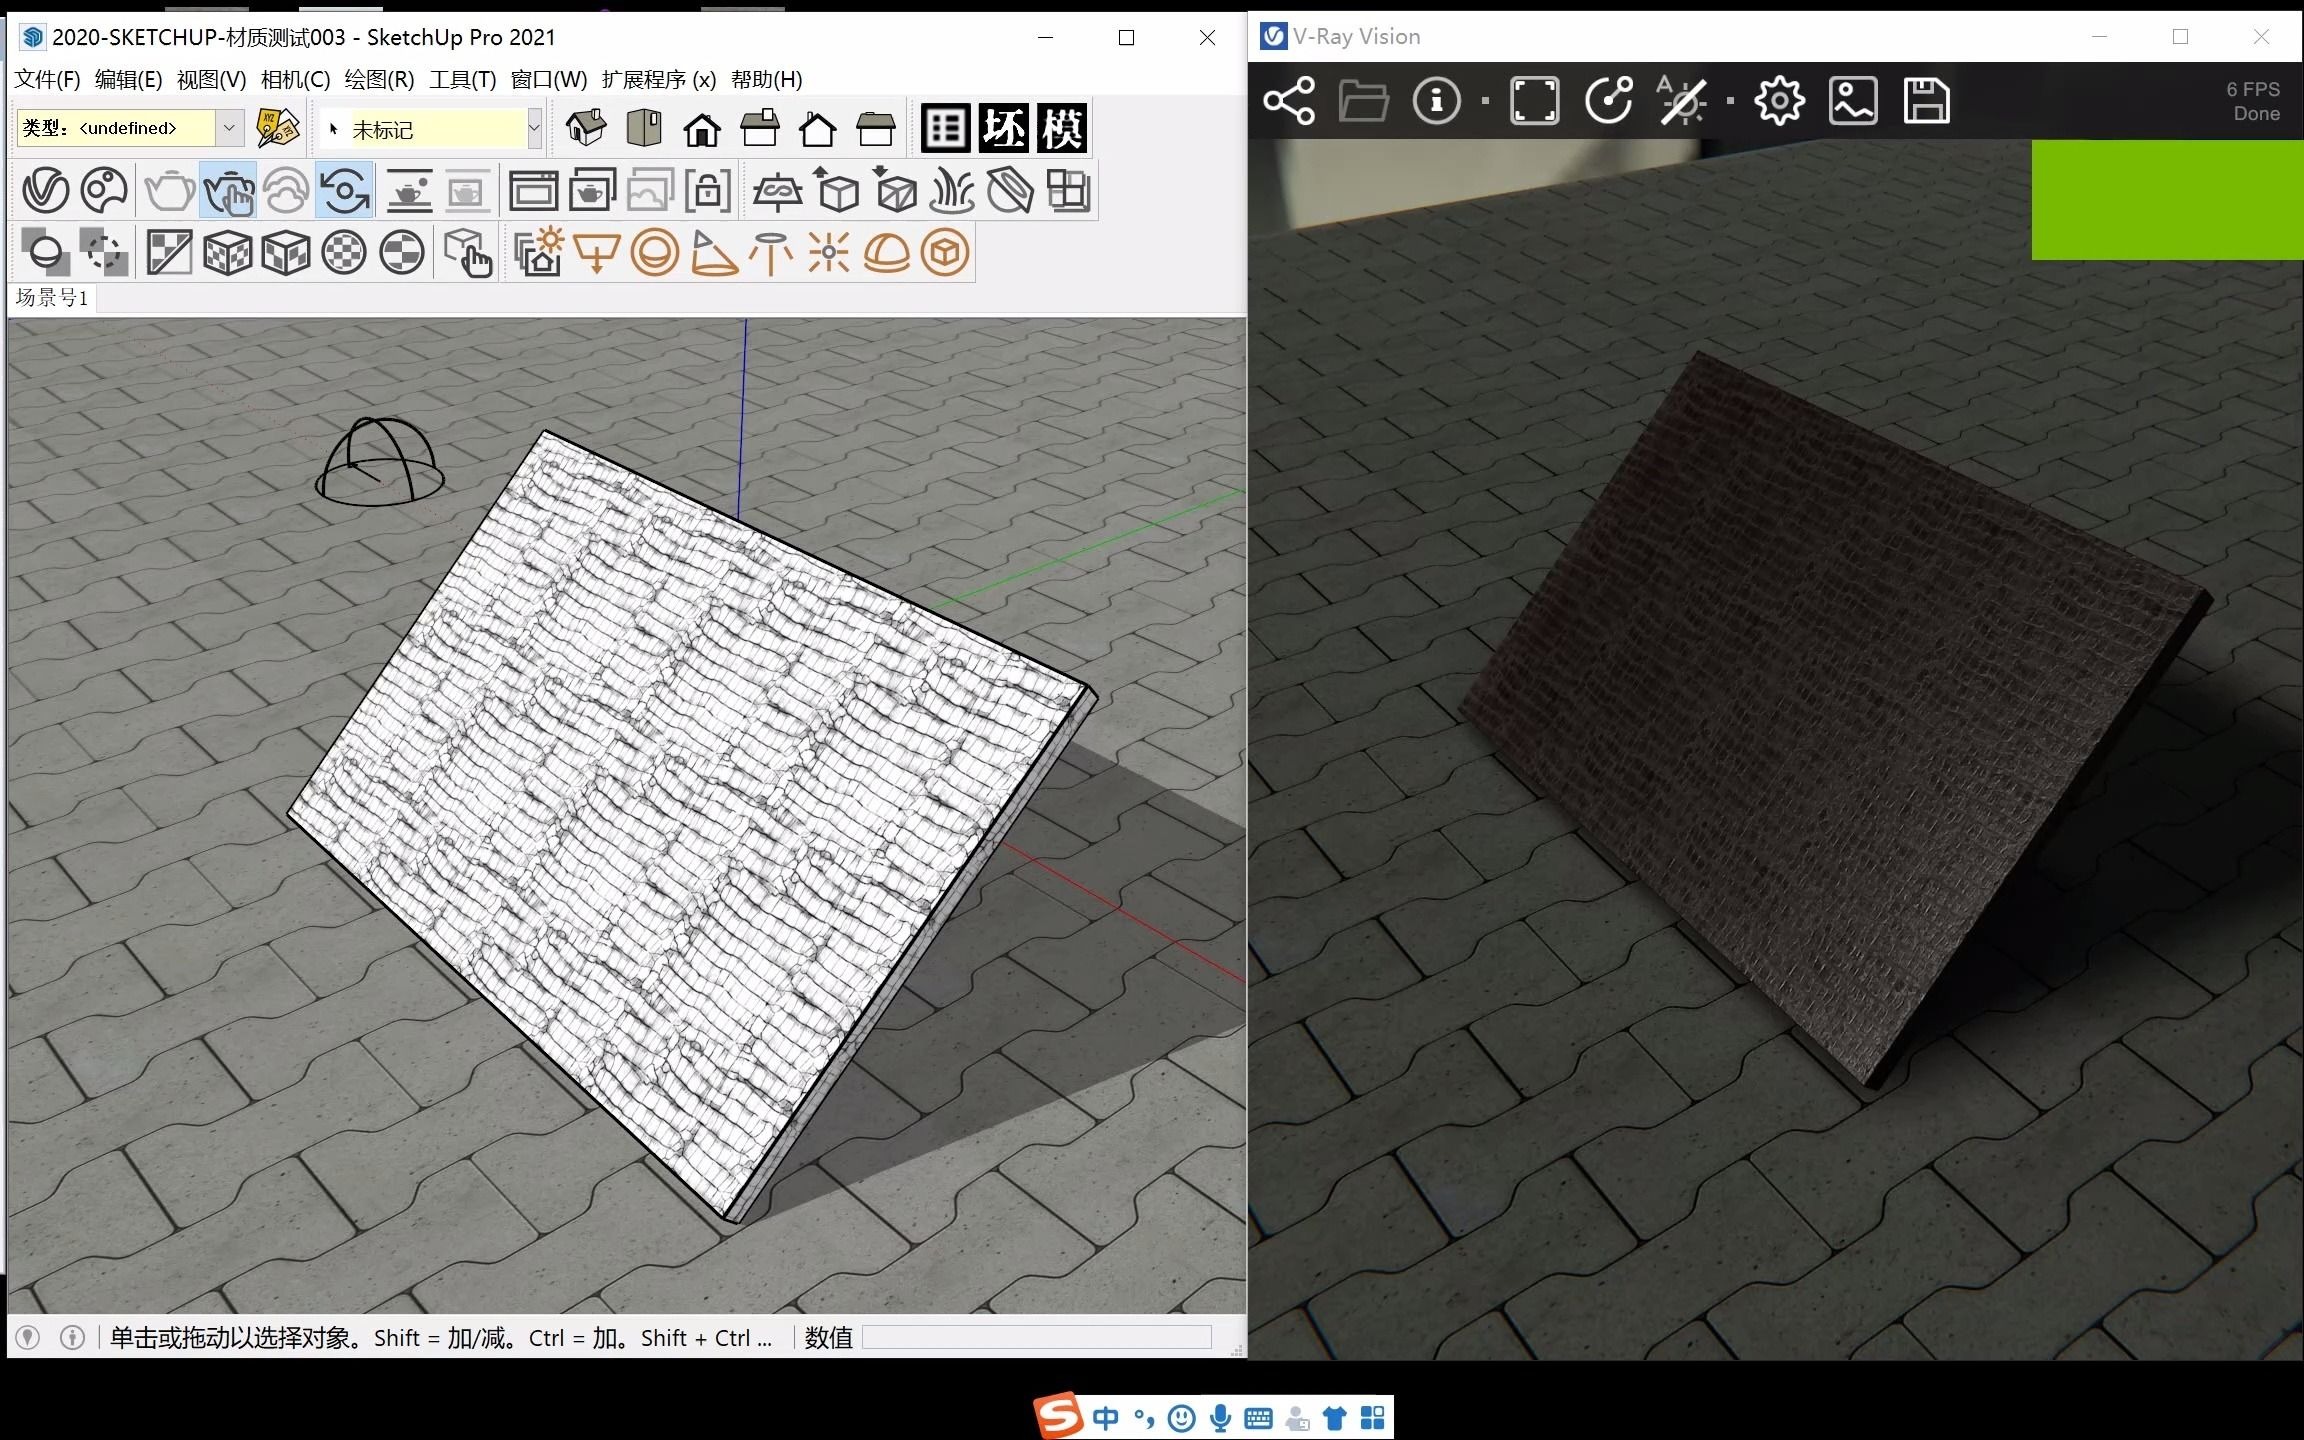The width and height of the screenshot is (2304, 1440).
Task: Add a V-Ray infinite plane
Action: click(777, 189)
